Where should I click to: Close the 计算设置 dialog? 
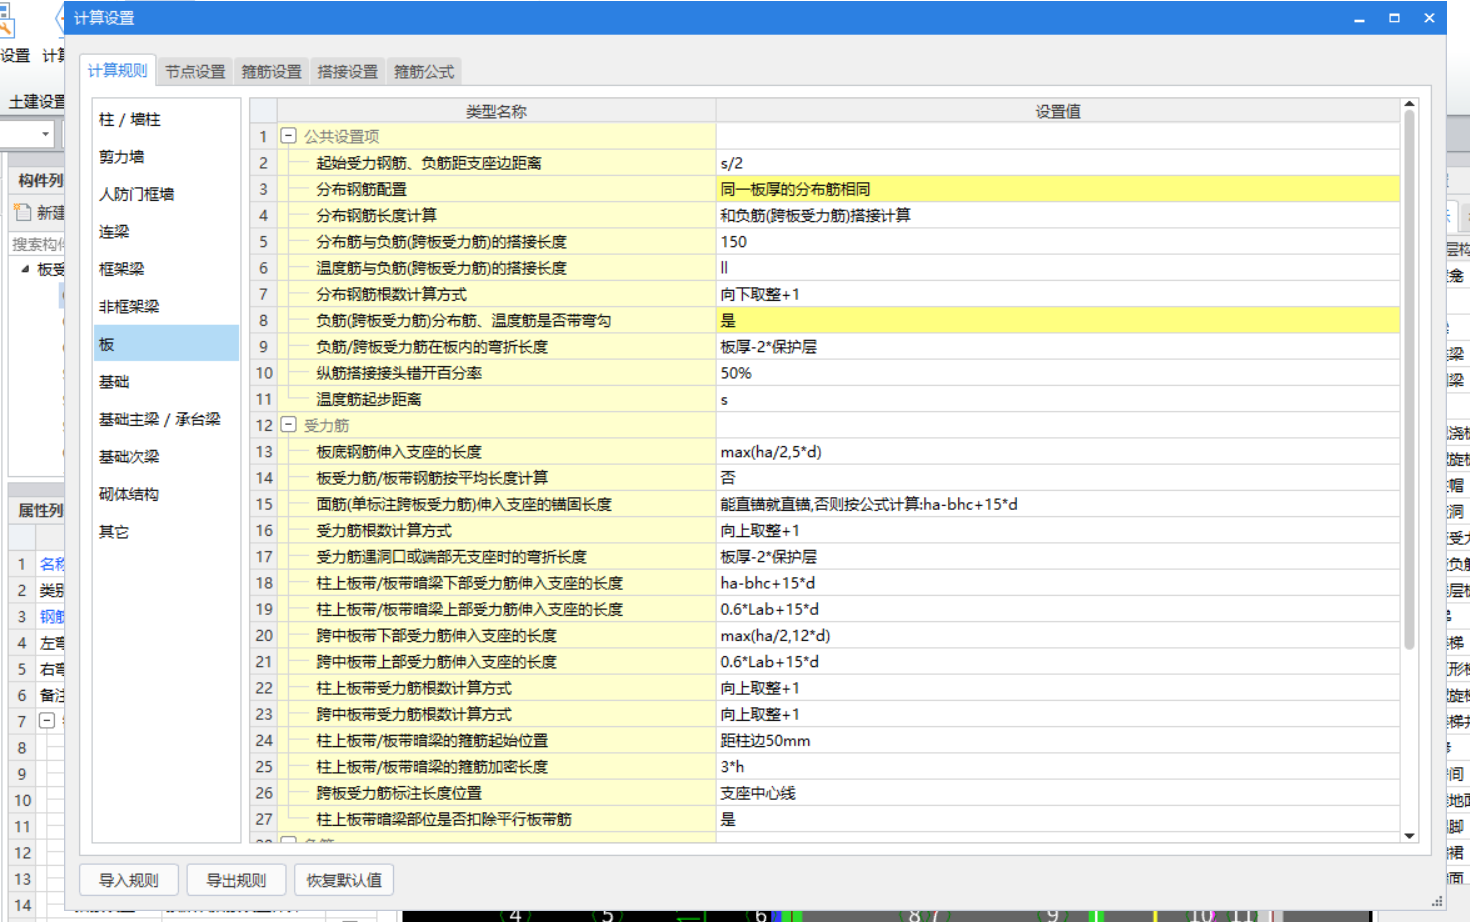tap(1429, 18)
